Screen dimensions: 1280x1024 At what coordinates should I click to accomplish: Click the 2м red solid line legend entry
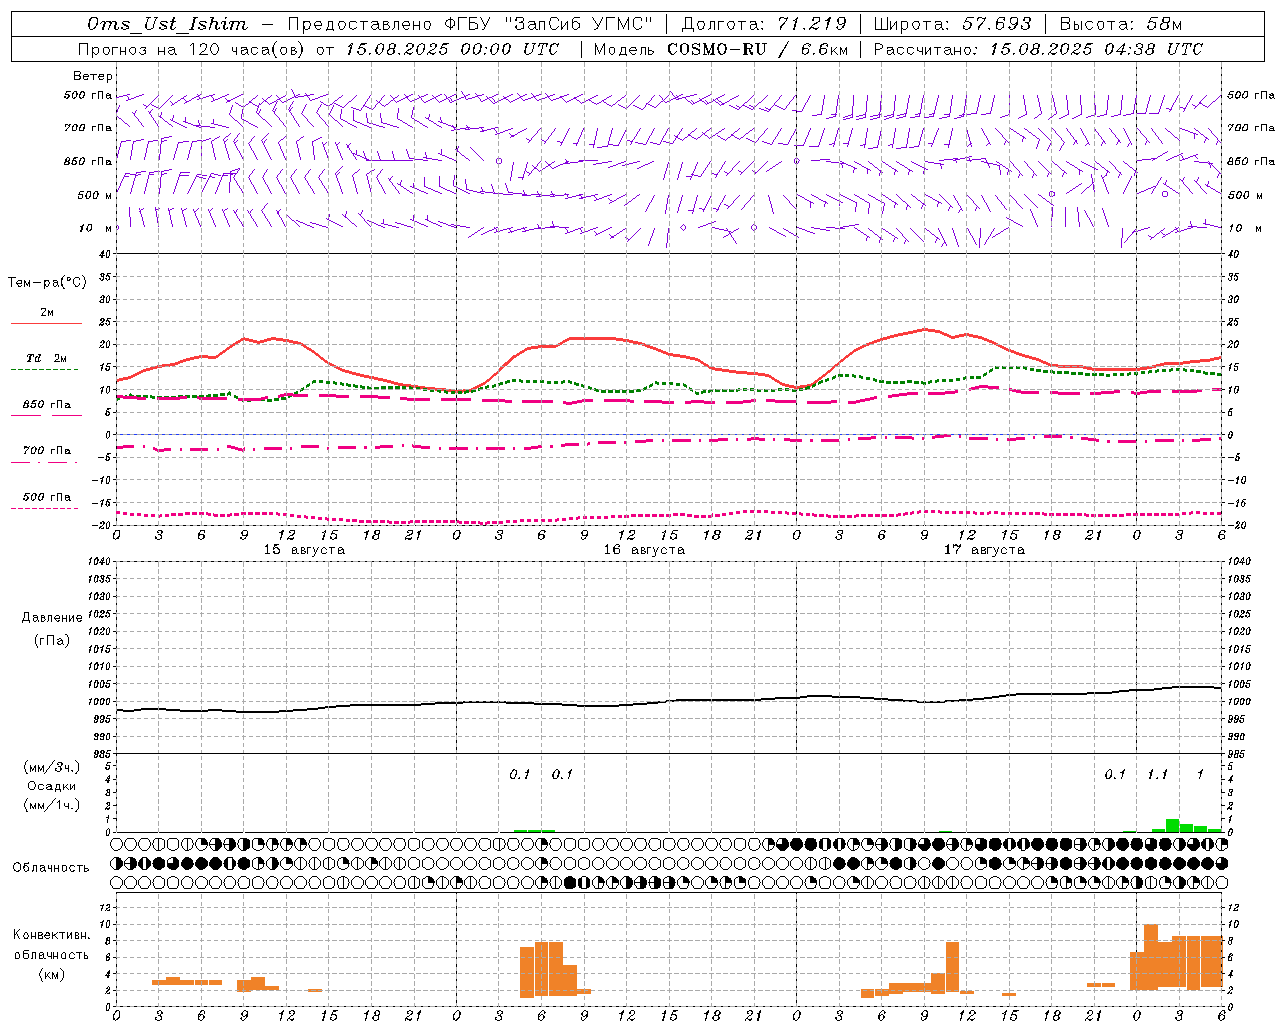click(x=46, y=317)
